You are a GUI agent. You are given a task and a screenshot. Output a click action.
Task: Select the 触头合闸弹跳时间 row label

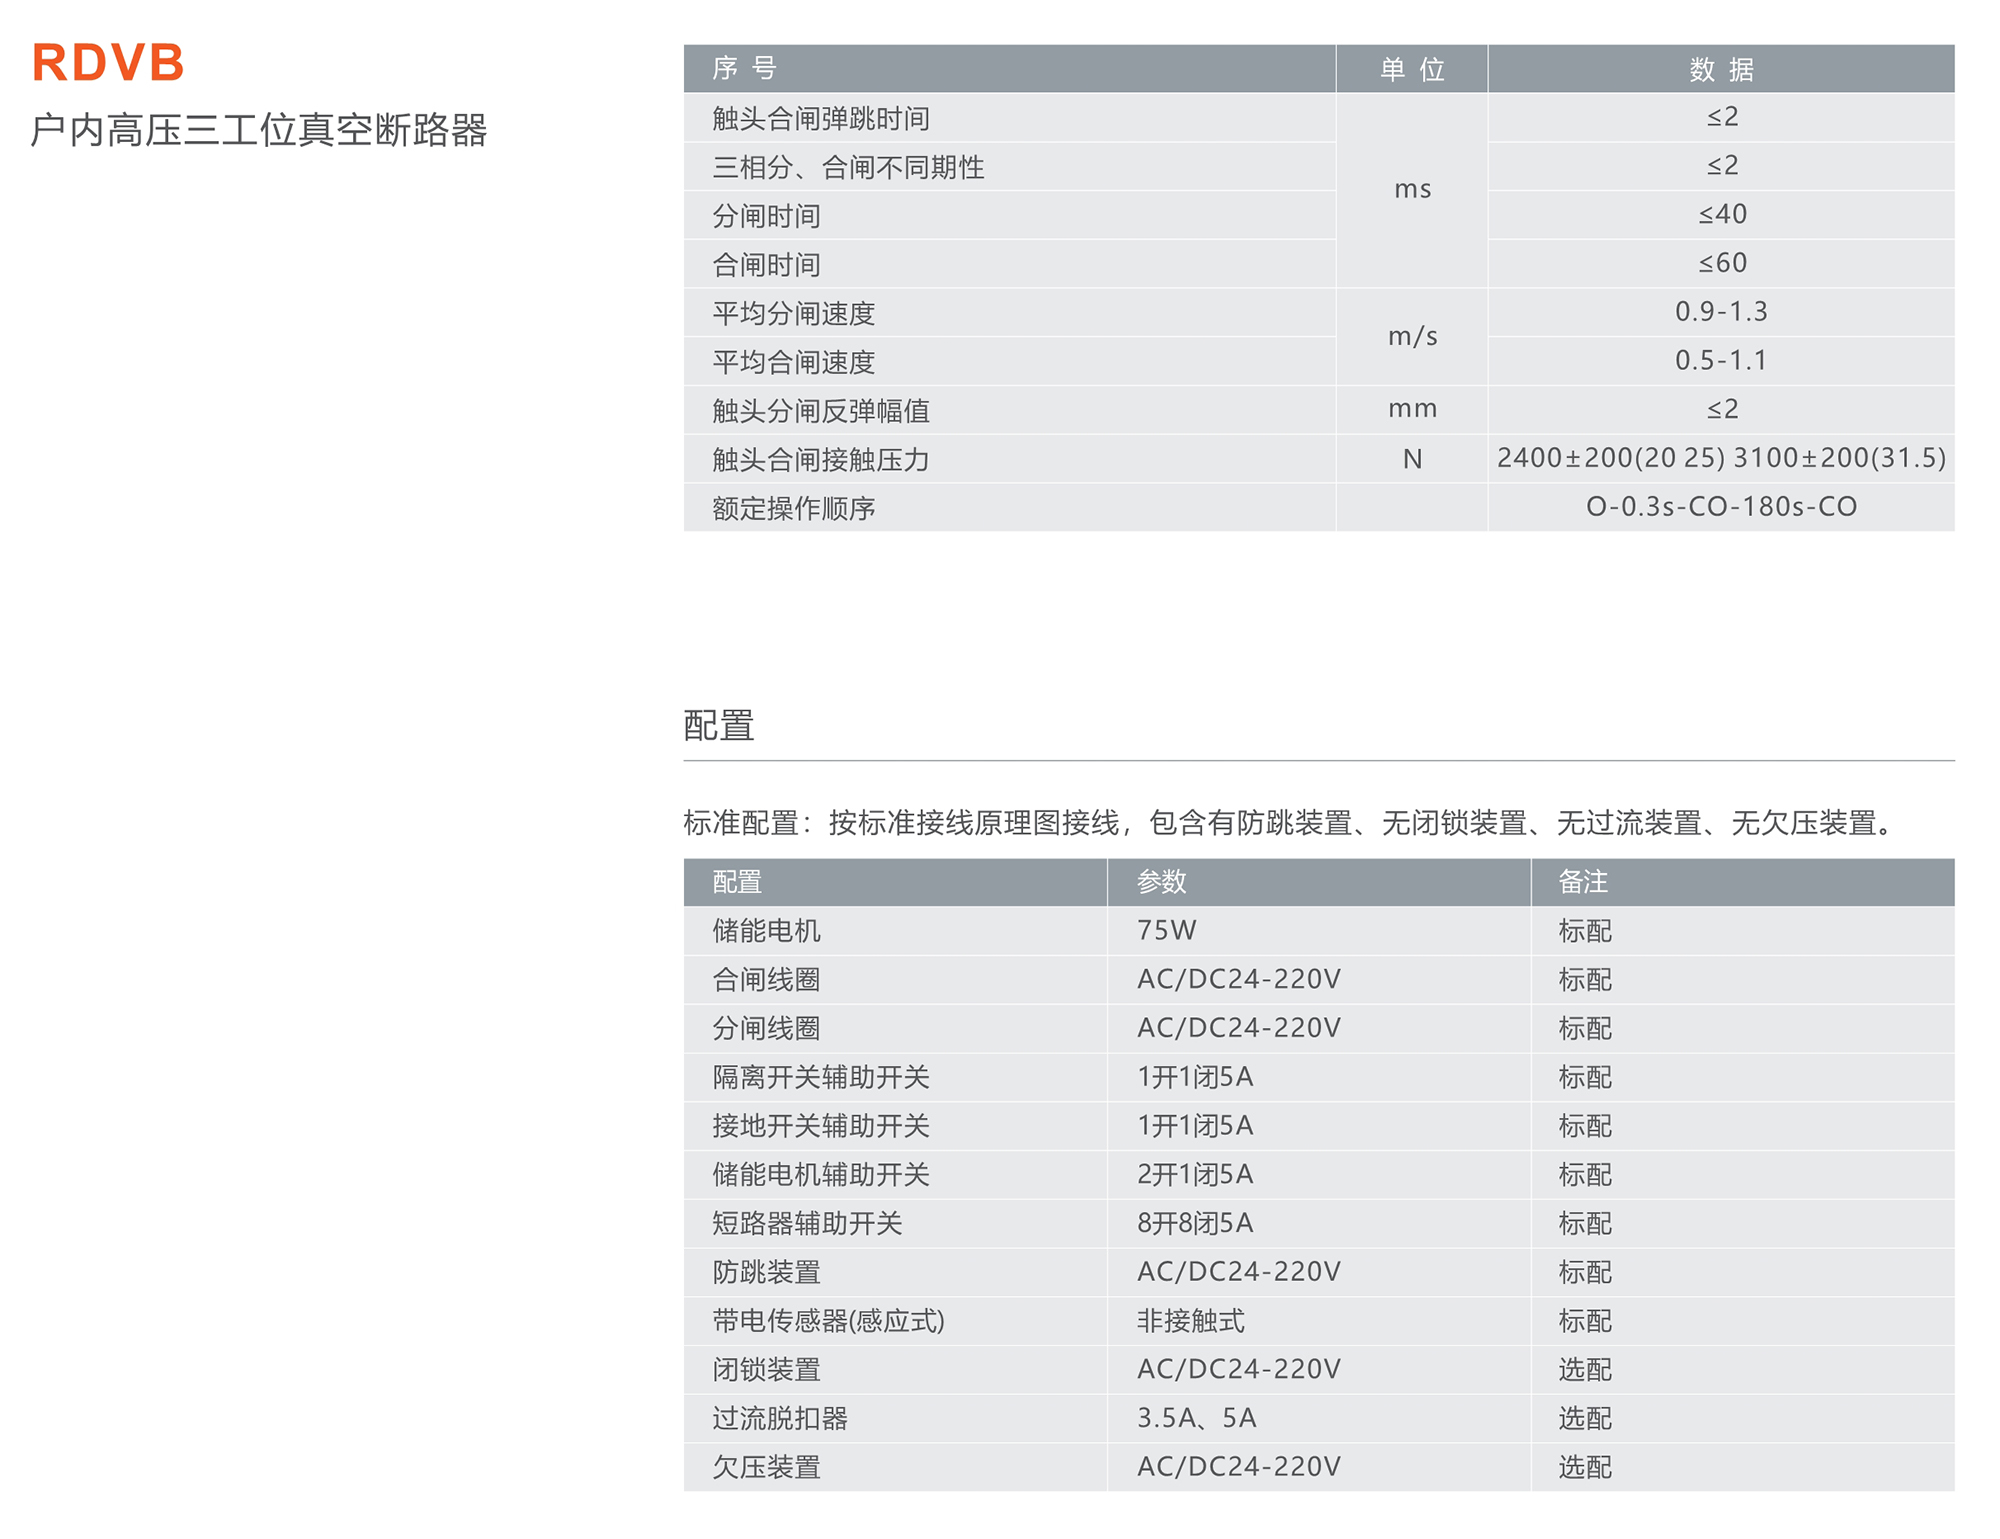[821, 118]
